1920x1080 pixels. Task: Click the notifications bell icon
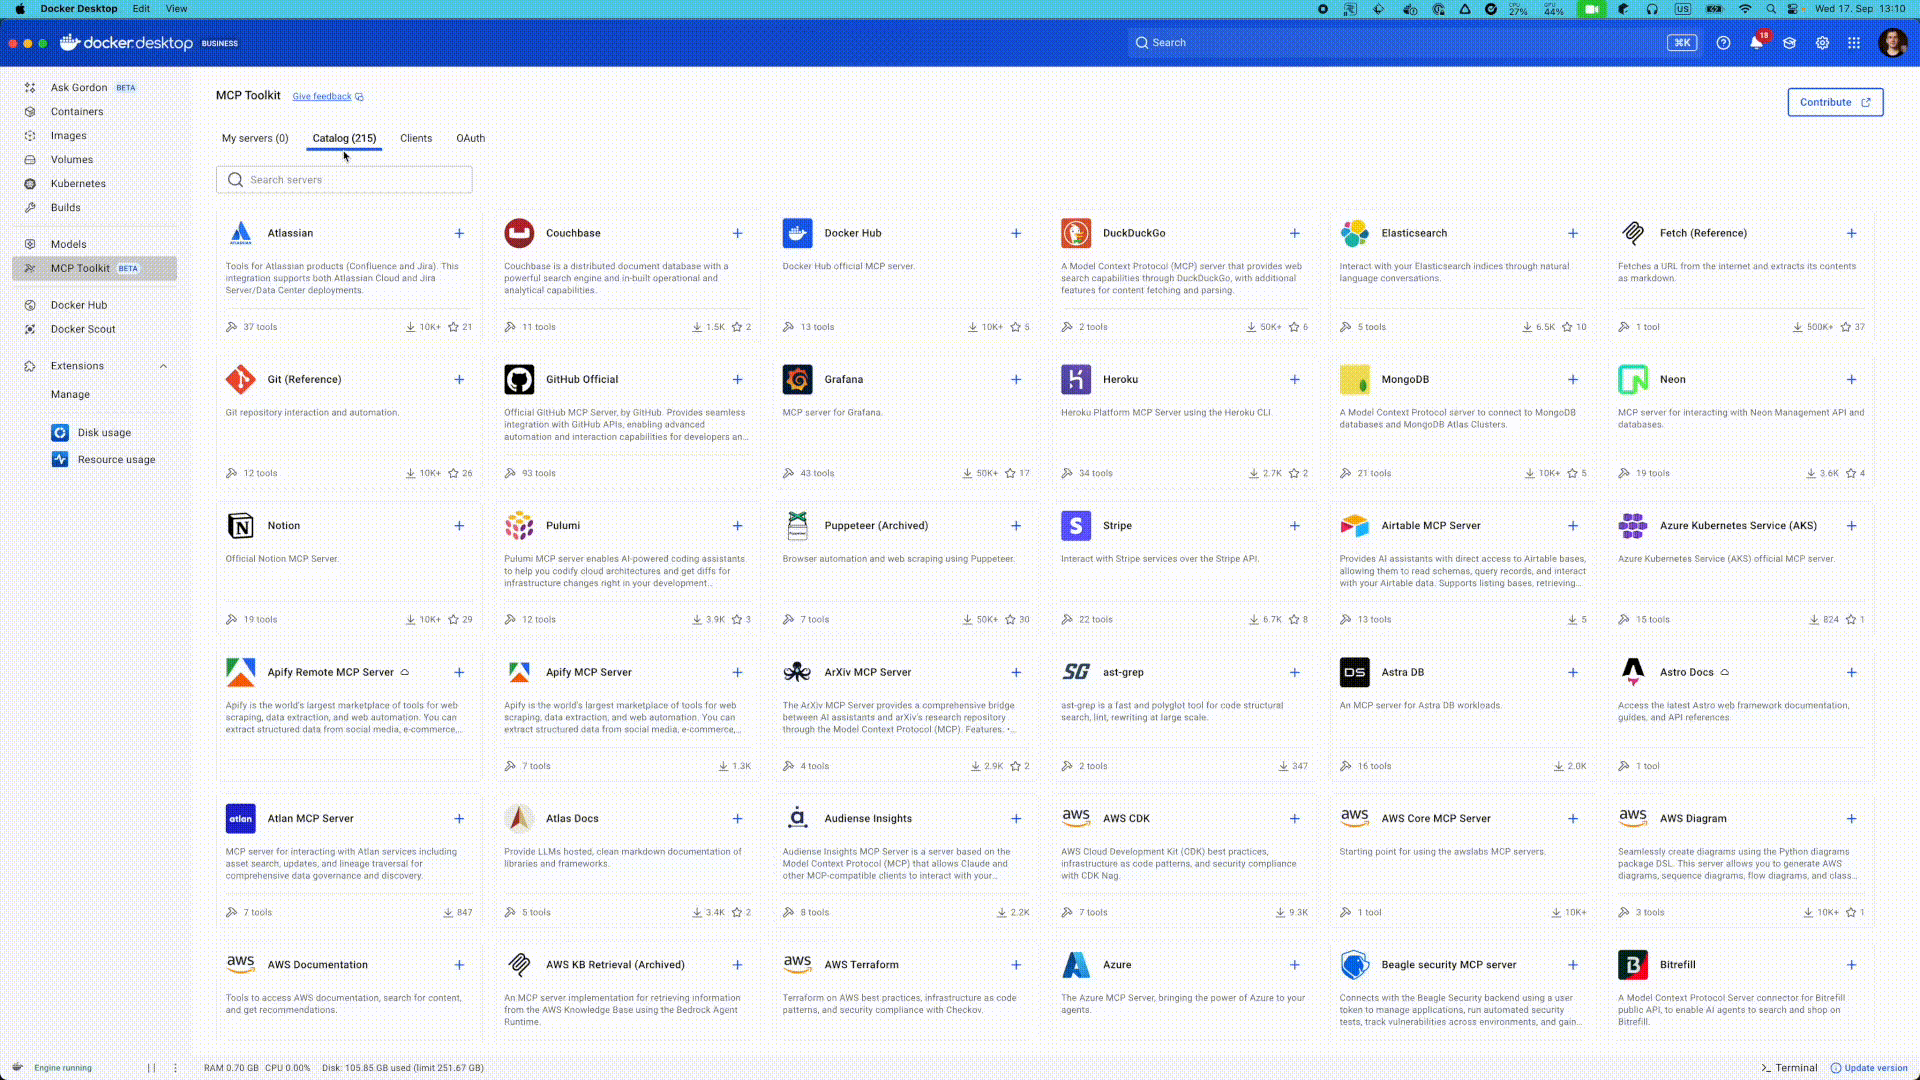click(x=1756, y=43)
